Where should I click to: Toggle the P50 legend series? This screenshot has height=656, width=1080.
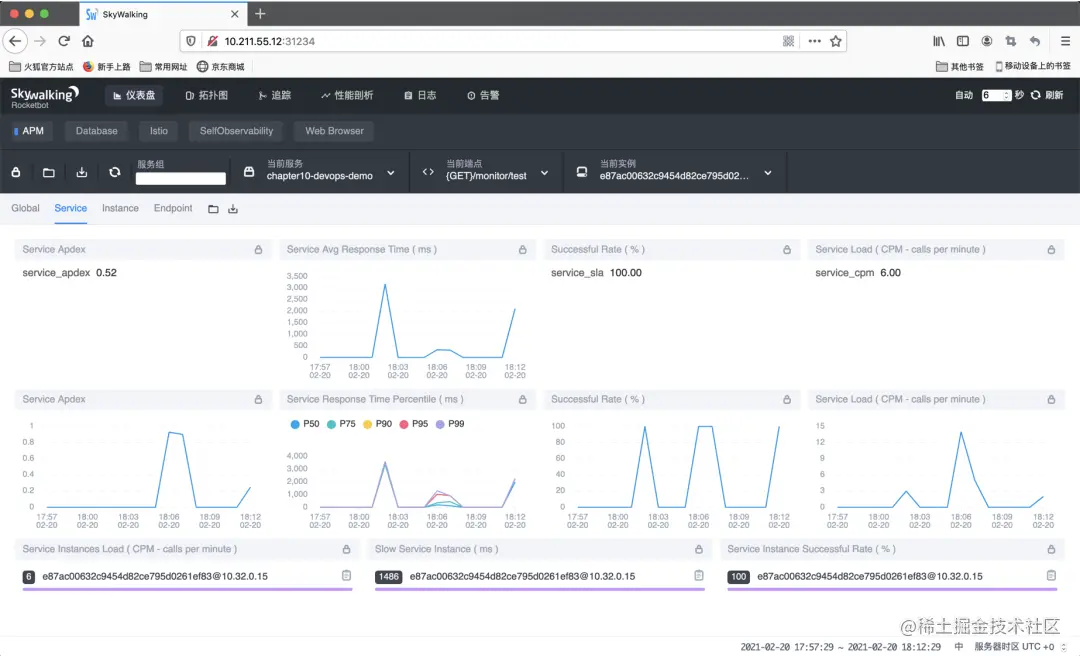pos(305,424)
